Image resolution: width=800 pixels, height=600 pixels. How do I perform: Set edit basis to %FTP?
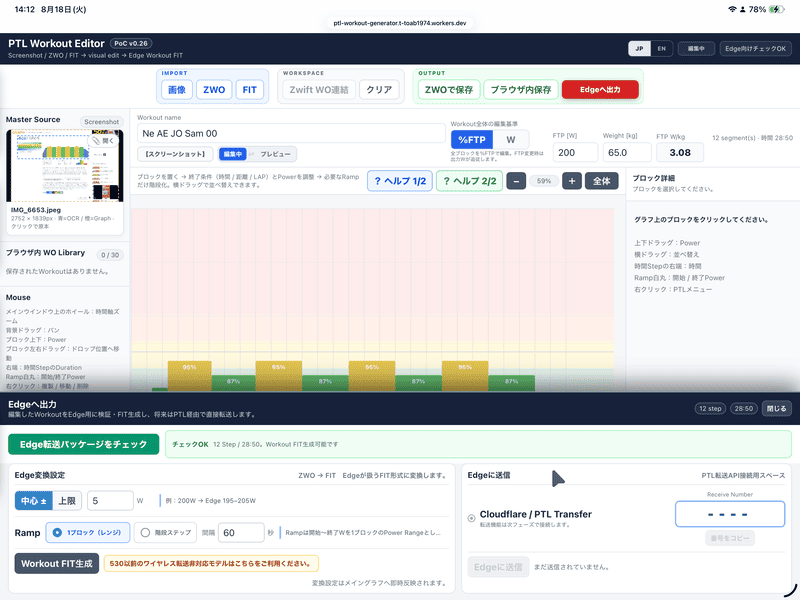click(472, 140)
